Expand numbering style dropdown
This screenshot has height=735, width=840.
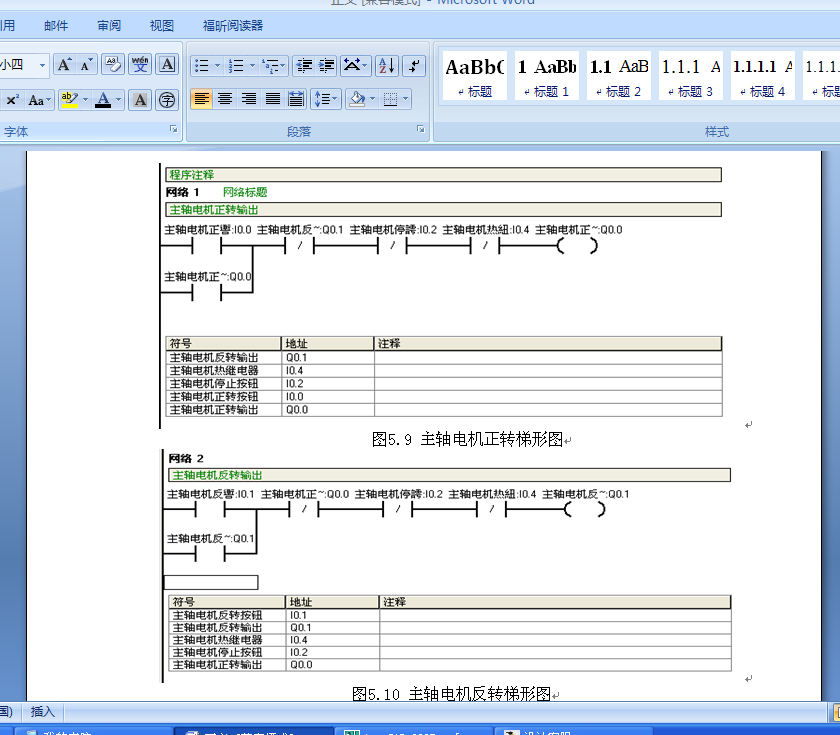pyautogui.click(x=252, y=66)
